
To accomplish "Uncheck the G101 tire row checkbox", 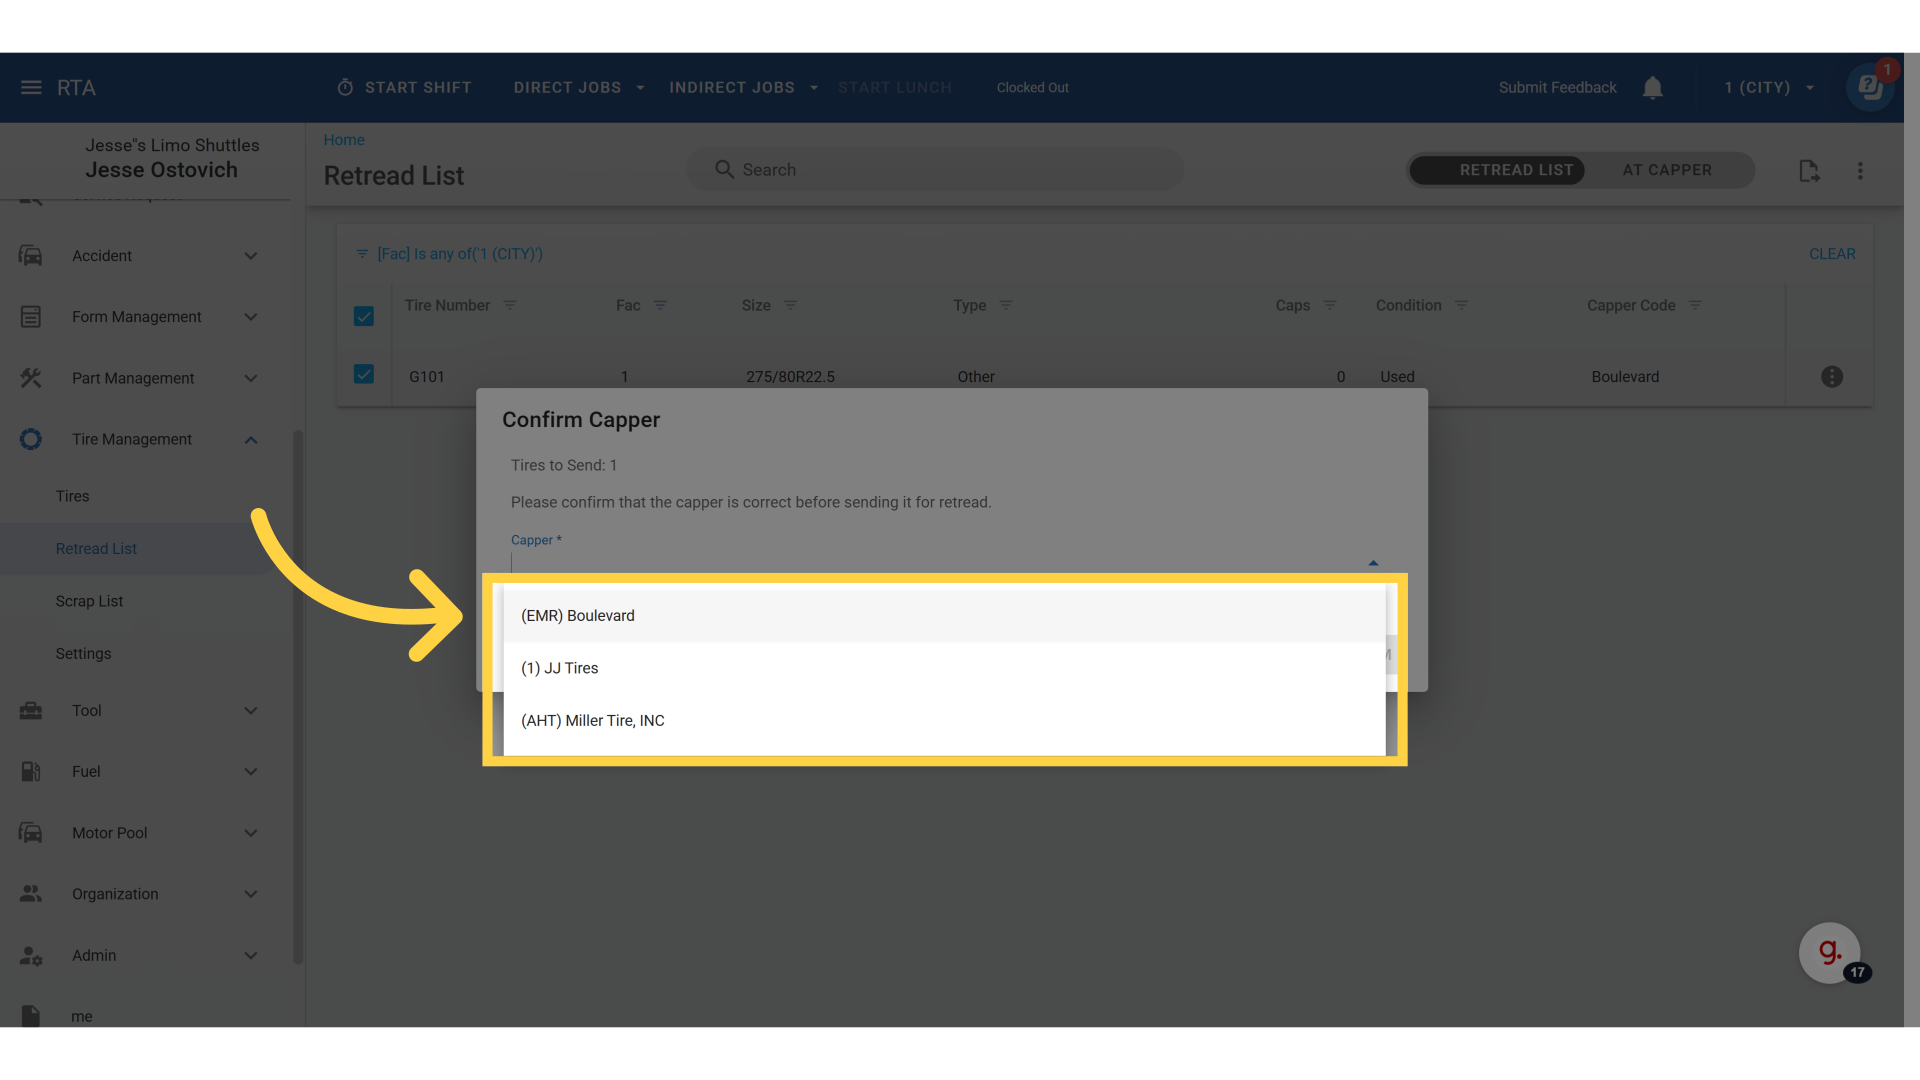I will (363, 374).
